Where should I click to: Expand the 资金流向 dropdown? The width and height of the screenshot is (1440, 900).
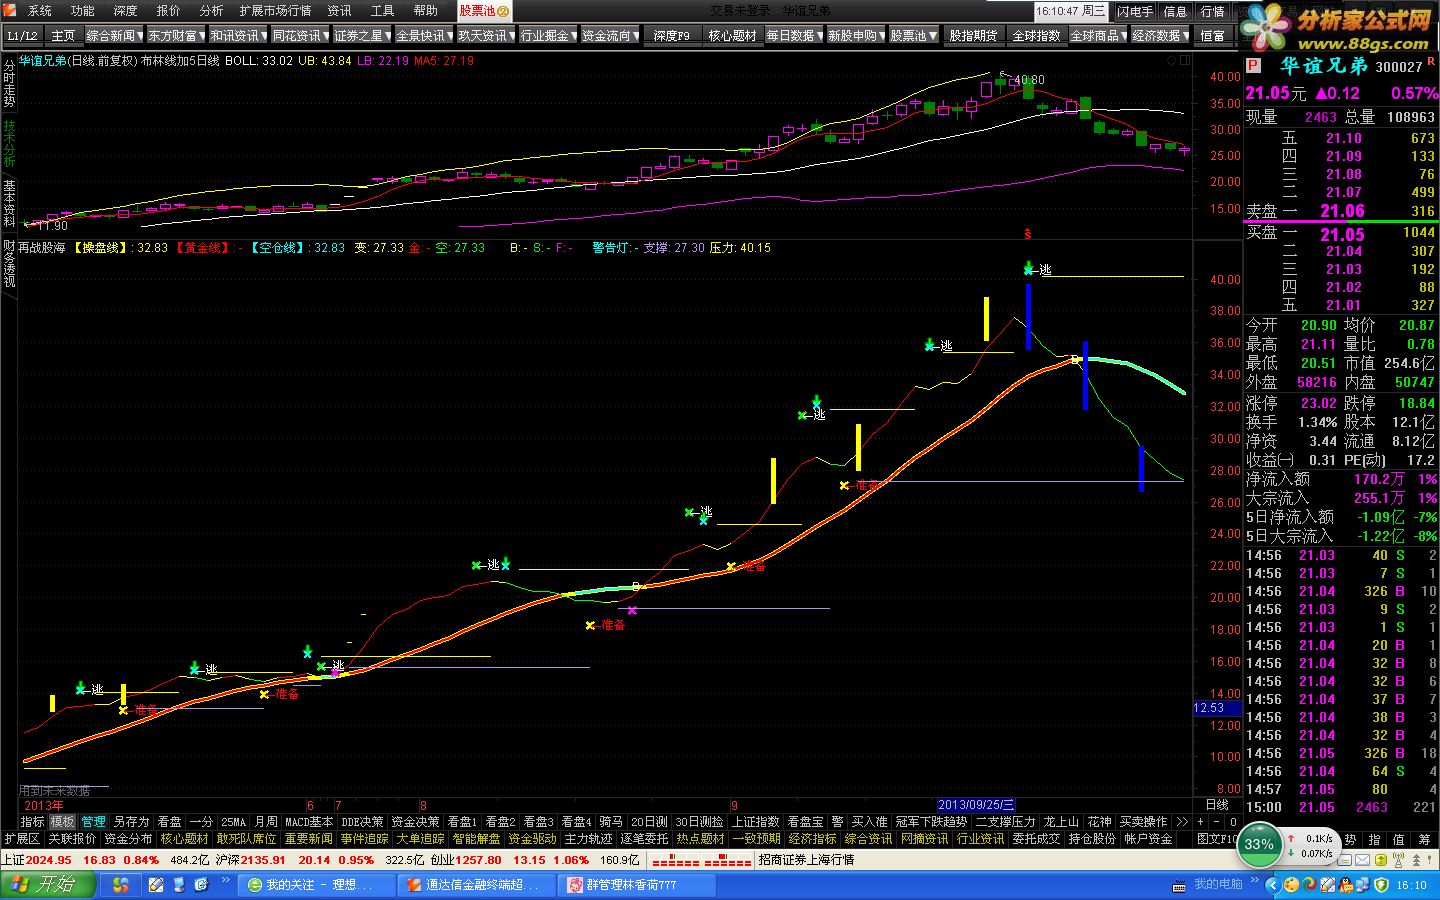(611, 35)
